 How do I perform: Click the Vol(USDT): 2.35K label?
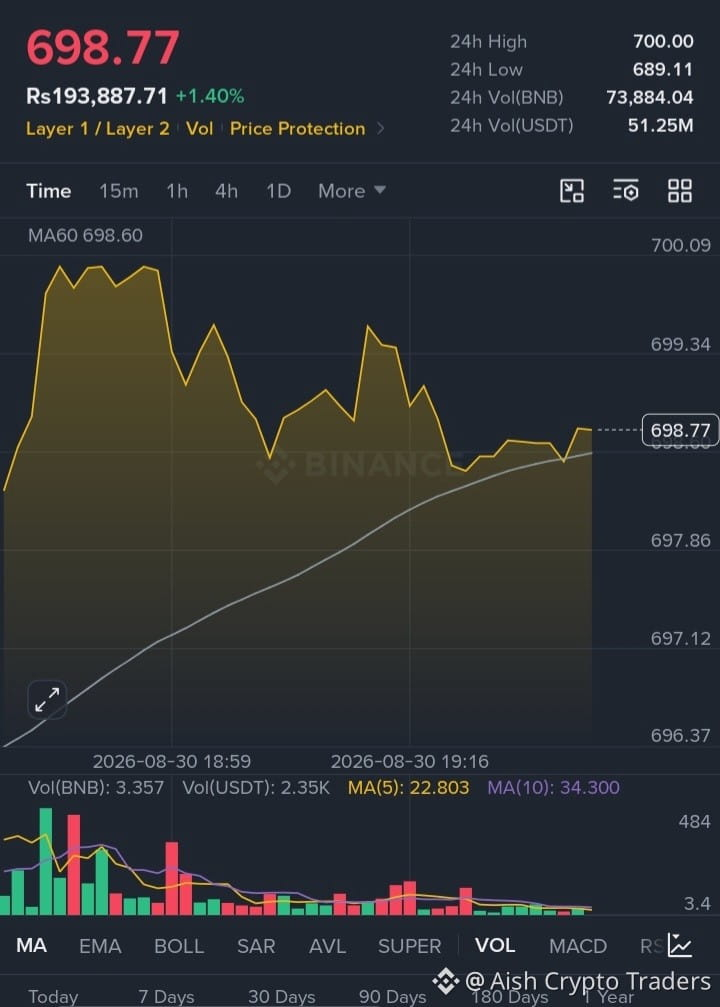coord(256,787)
